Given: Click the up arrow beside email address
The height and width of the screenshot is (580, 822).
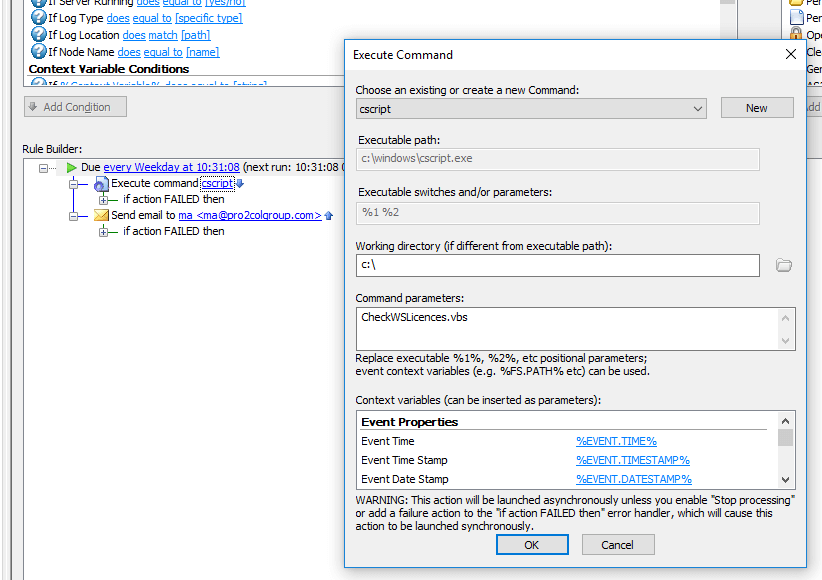Looking at the screenshot, I should coord(329,215).
